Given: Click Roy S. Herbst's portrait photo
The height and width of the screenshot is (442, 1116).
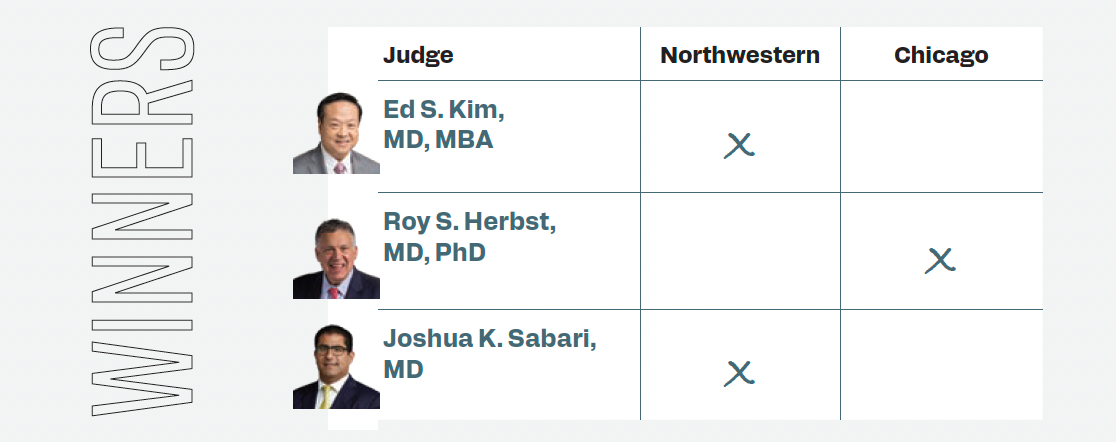Looking at the screenshot, I should tap(336, 258).
